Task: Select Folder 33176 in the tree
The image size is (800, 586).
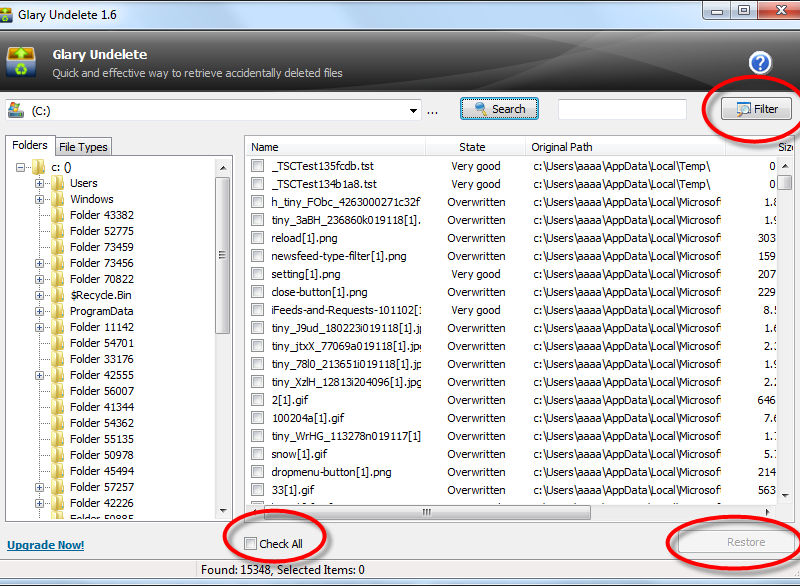Action: point(102,359)
